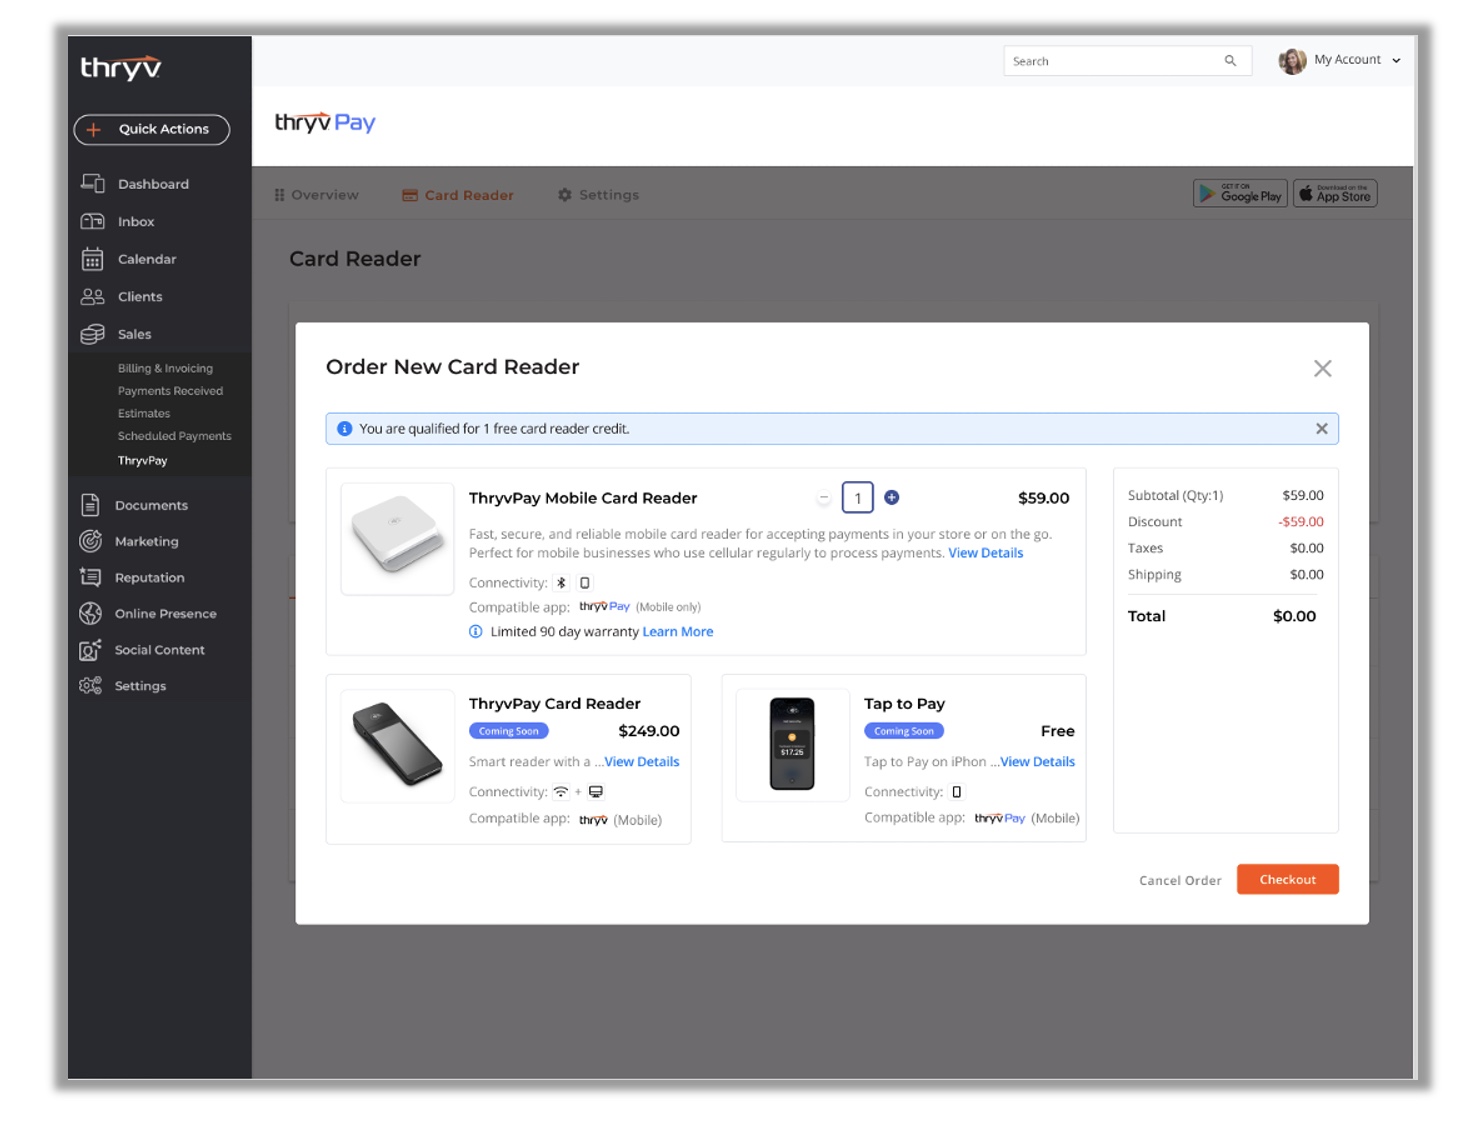Open the Clients sidebar icon
Image resolution: width=1484 pixels, height=1136 pixels.
92,296
